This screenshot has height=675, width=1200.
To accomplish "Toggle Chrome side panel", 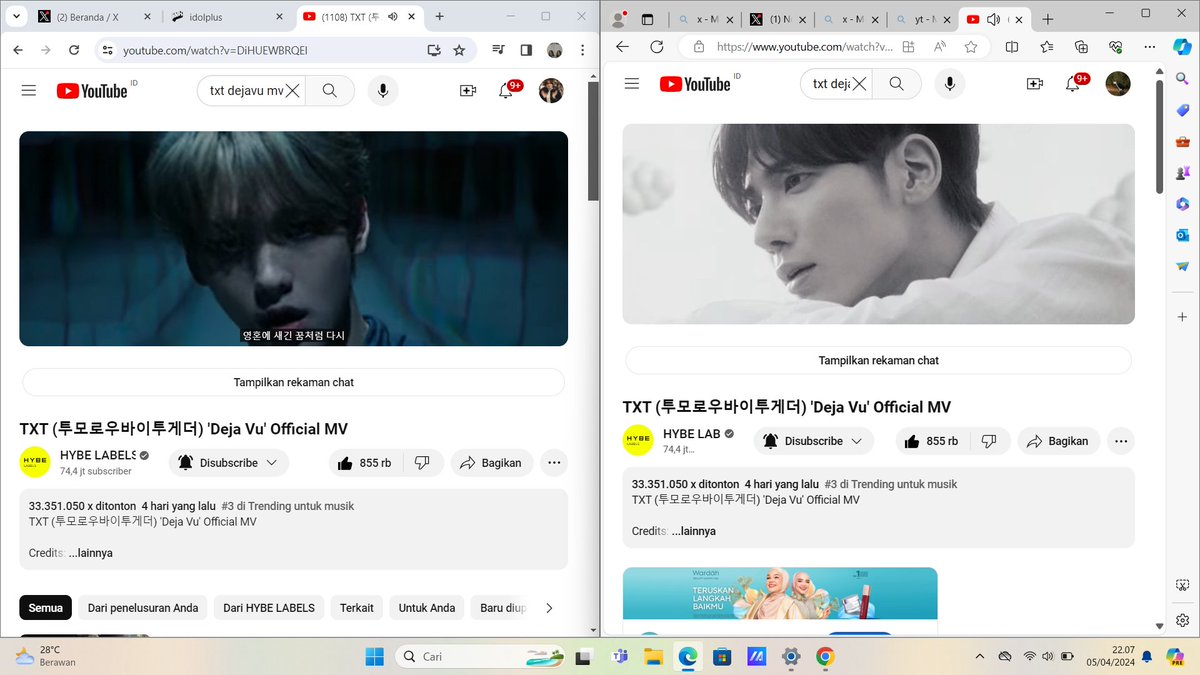I will tap(526, 50).
